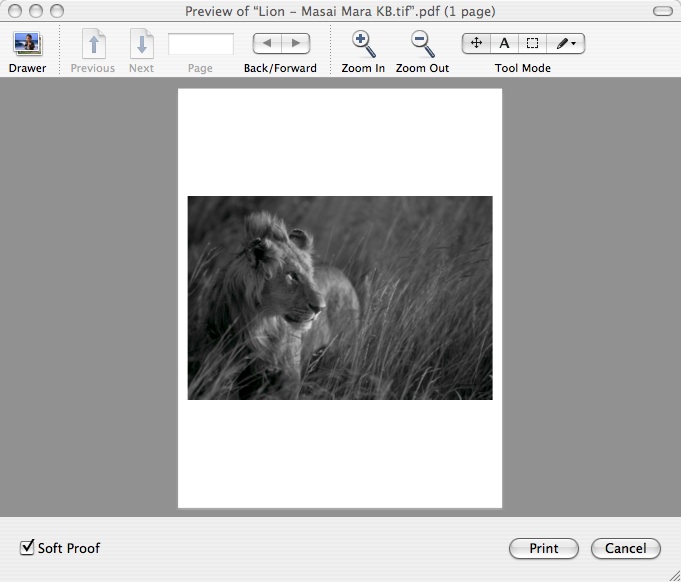The image size is (681, 582).
Task: Click the Zoom In magnifier icon
Action: [363, 45]
